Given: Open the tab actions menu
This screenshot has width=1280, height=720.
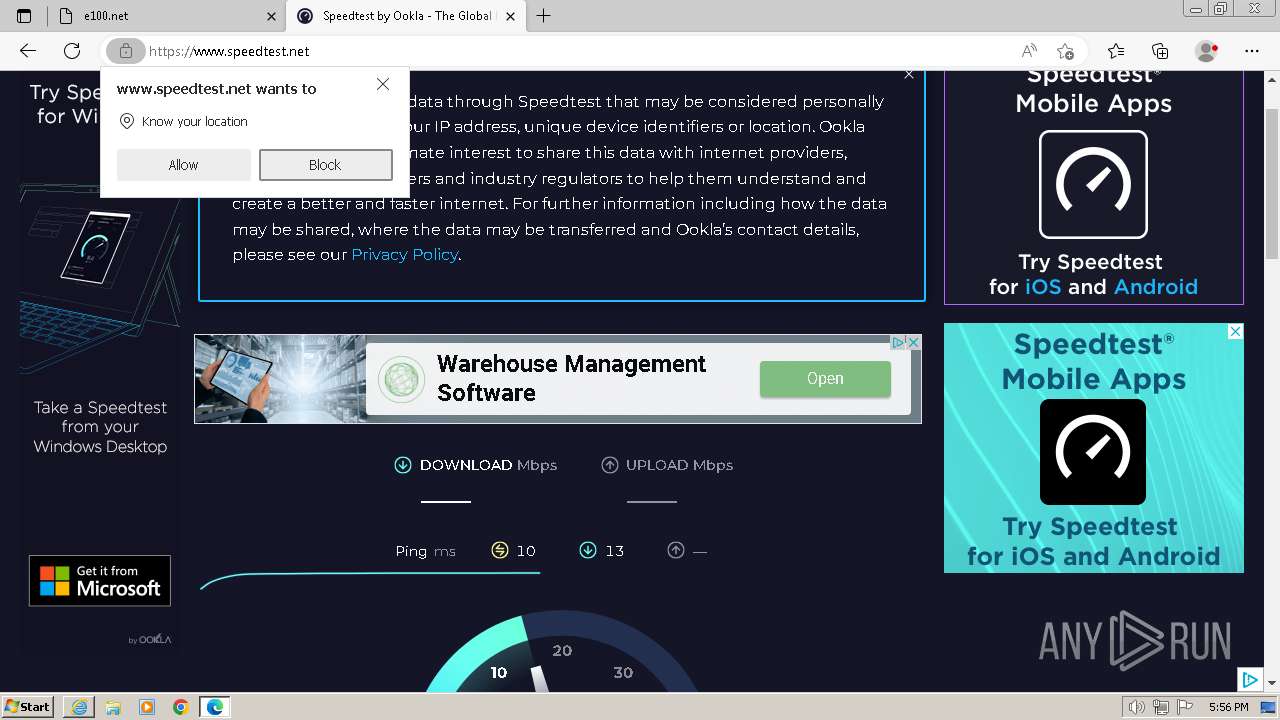Looking at the screenshot, I should [24, 16].
